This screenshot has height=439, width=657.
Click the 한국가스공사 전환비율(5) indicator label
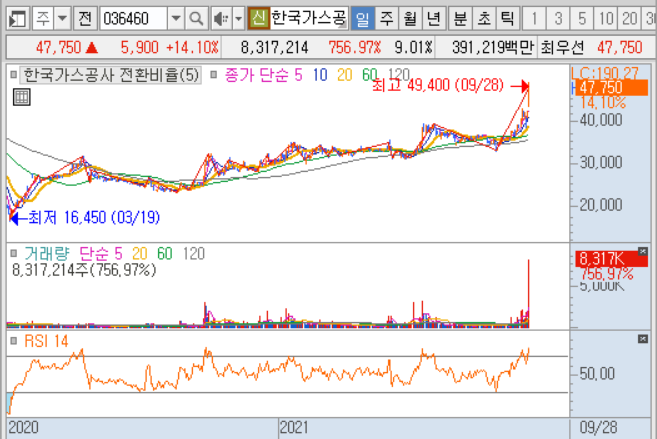(111, 75)
